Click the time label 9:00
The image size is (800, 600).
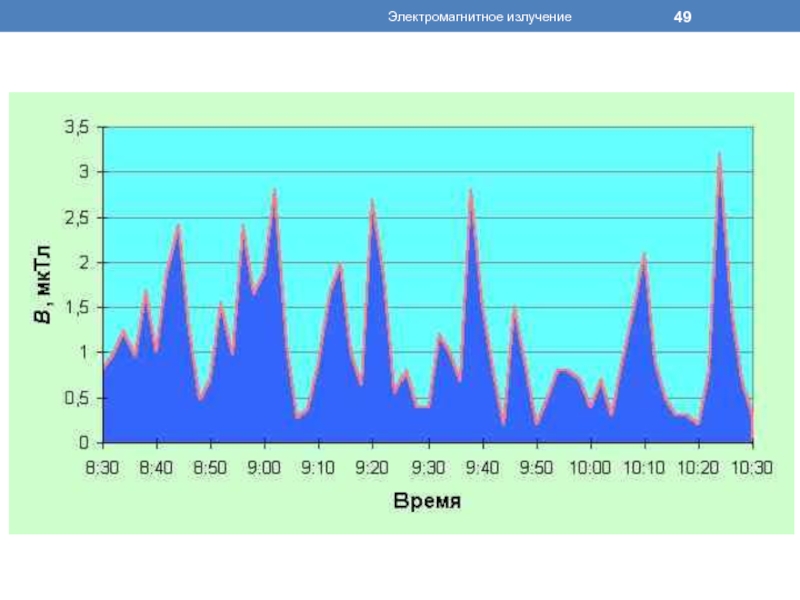tap(264, 467)
